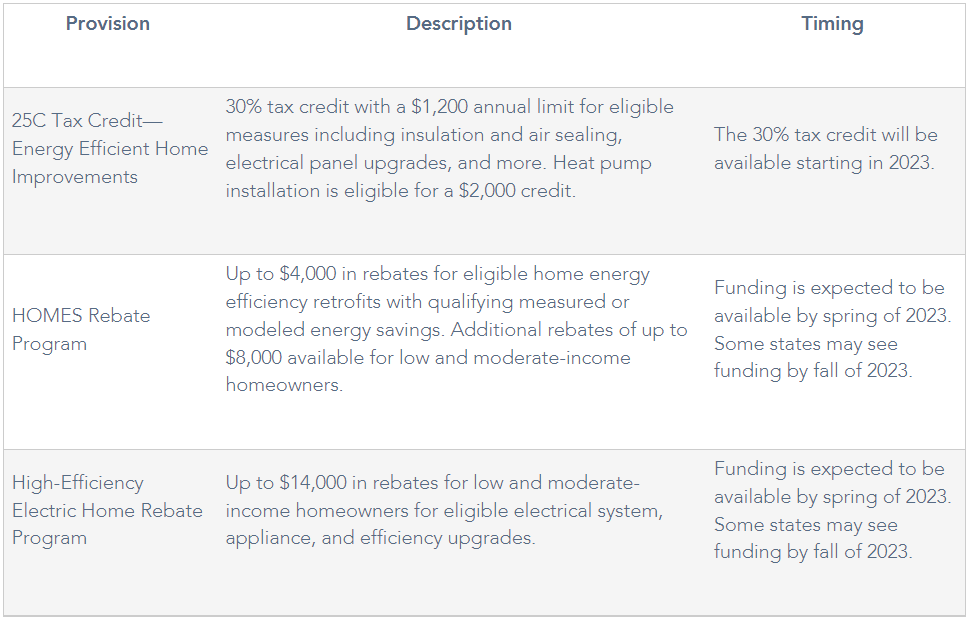Click the Description column header
The width and height of the screenshot is (969, 620).
(x=459, y=23)
